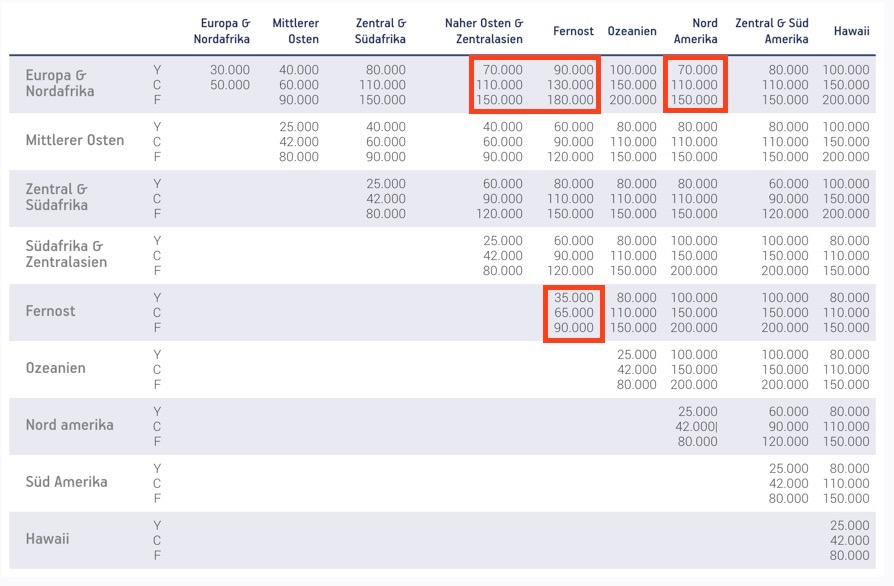This screenshot has width=894, height=586.
Task: Select the 180.000 cell in the table
Action: point(574,100)
